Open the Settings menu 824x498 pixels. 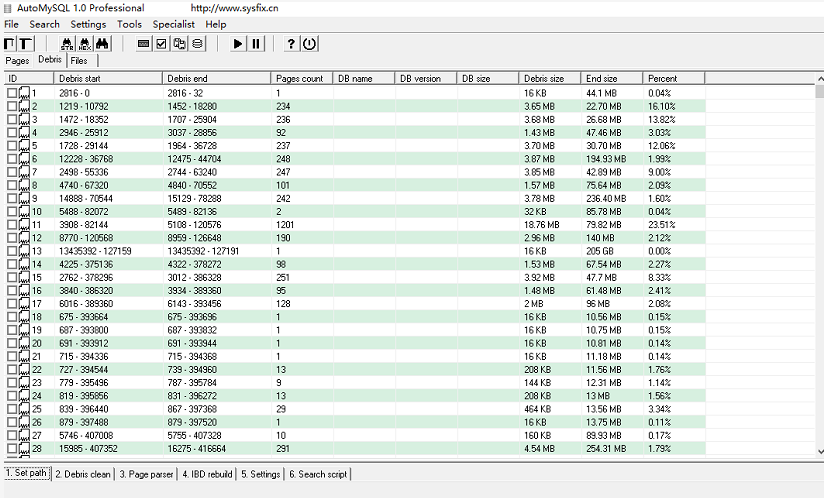coord(88,24)
